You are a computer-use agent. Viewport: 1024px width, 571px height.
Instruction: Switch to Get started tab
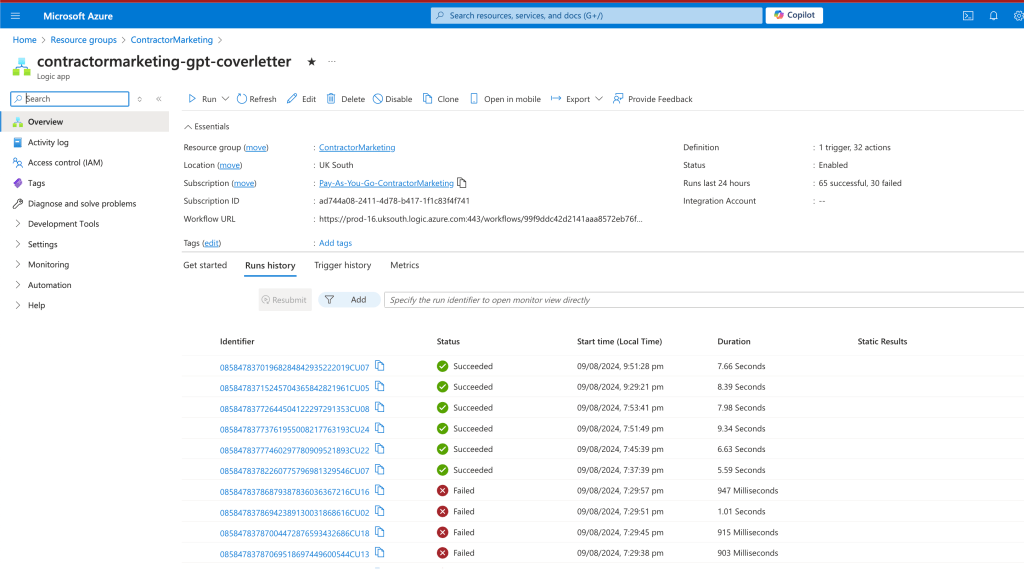(205, 265)
